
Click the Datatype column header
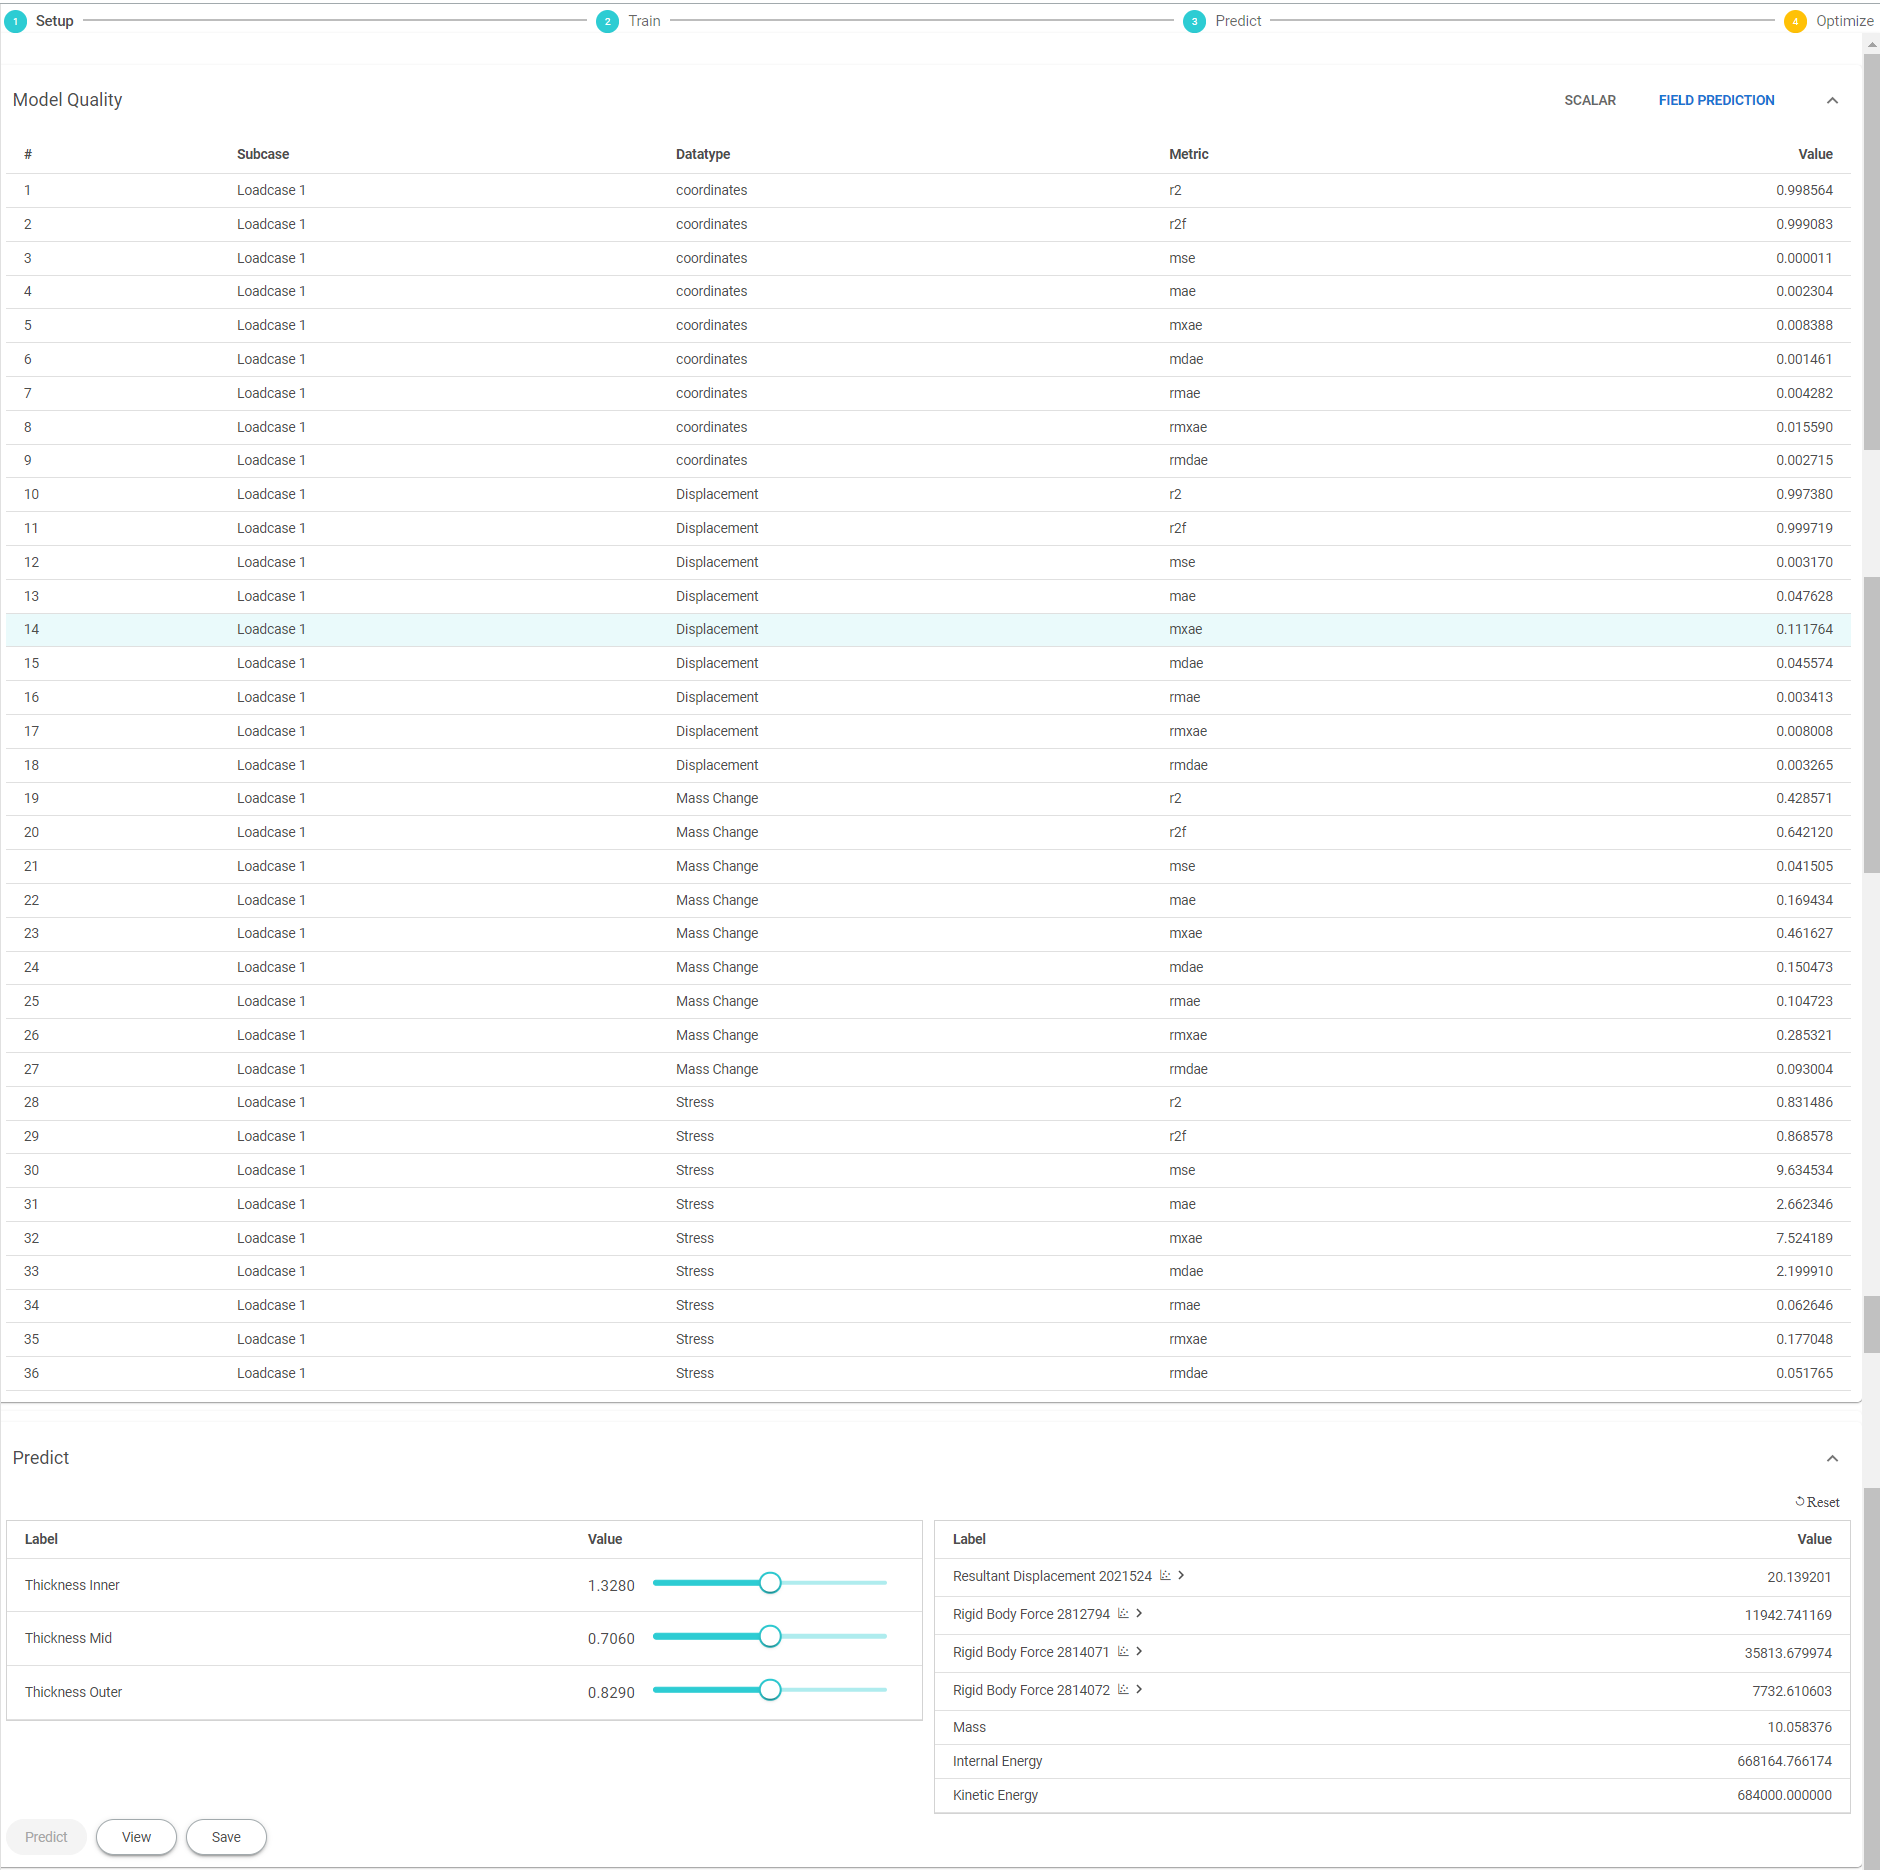[702, 154]
